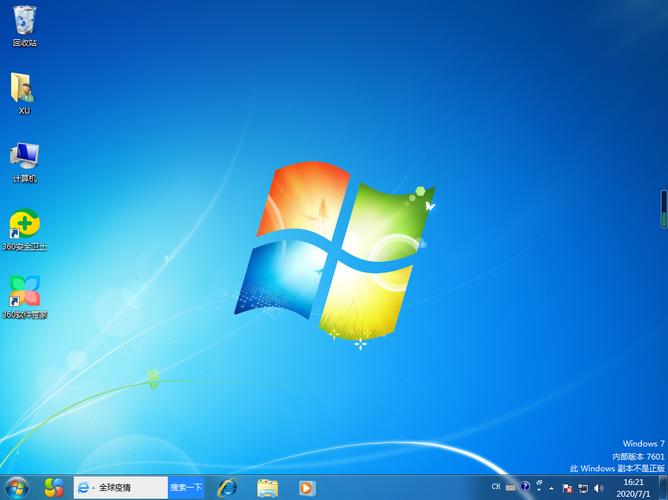Open Windows Explorer folder in taskbar

[267, 487]
